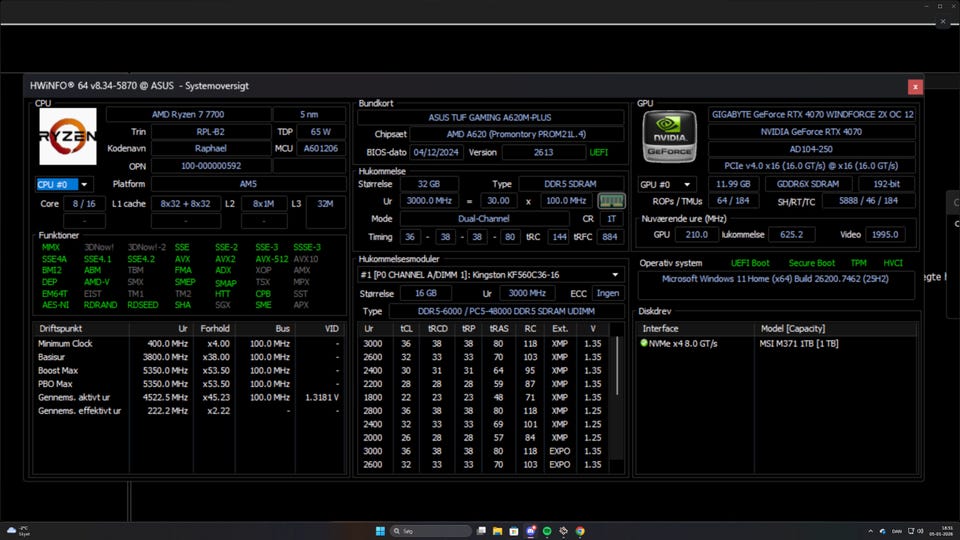The height and width of the screenshot is (540, 960).
Task: Open Google Chrome from the taskbar
Action: 580,531
